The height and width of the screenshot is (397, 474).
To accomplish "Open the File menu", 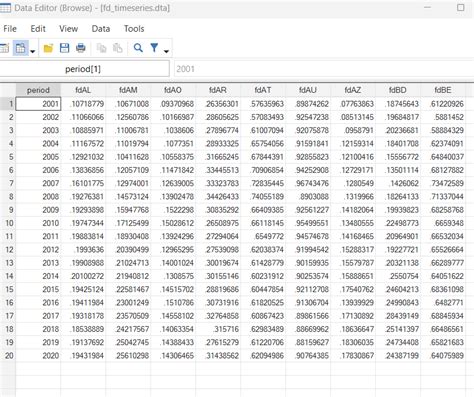I will pos(10,29).
